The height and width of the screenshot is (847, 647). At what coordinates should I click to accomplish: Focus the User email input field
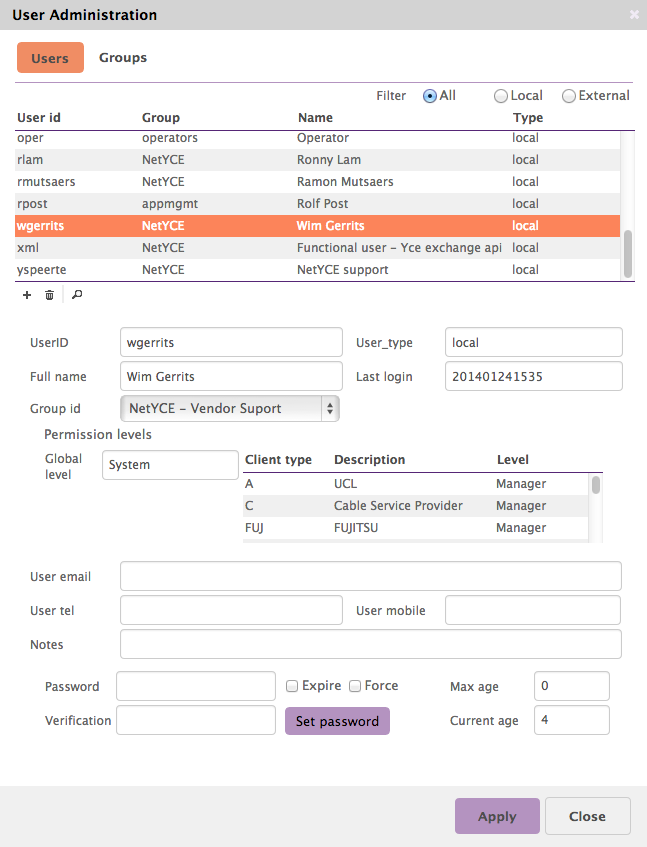pyautogui.click(x=370, y=576)
